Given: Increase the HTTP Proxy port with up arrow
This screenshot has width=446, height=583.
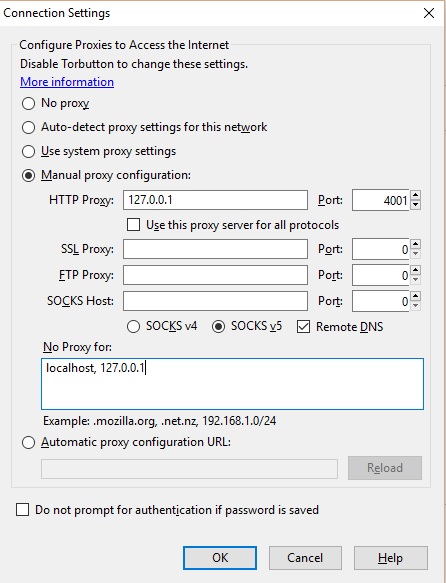Looking at the screenshot, I should (416, 195).
